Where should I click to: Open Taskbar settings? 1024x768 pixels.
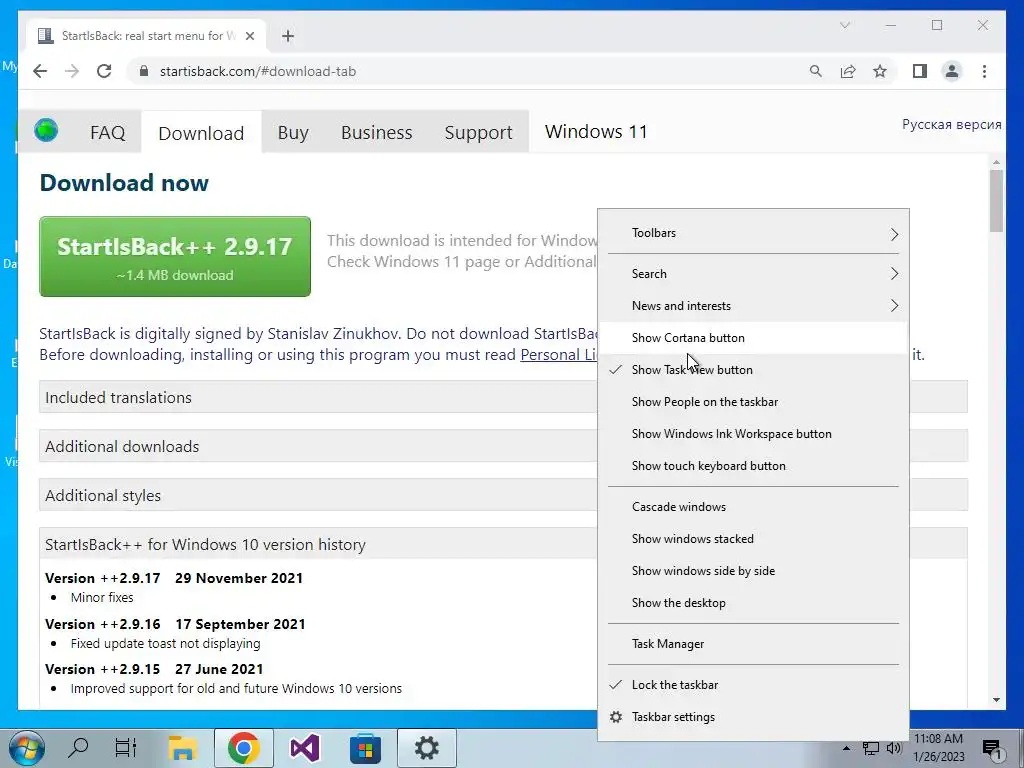753,716
